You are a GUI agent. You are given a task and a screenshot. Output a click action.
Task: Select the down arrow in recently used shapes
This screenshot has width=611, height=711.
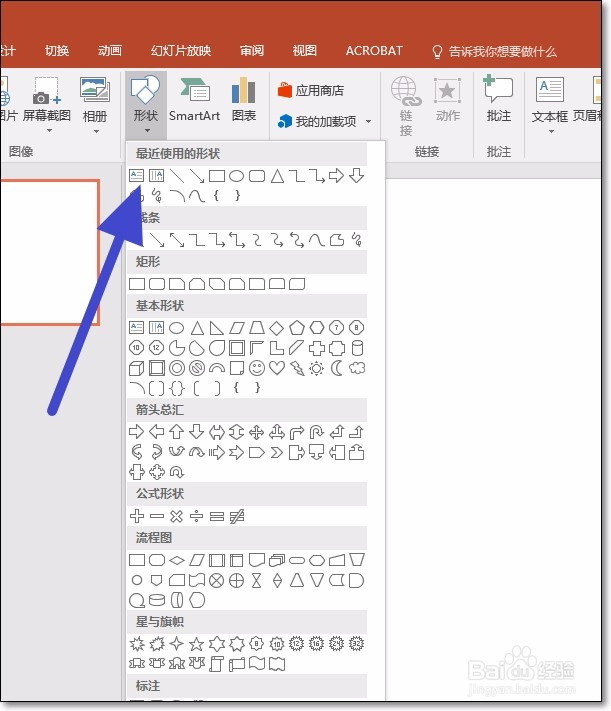[357, 175]
